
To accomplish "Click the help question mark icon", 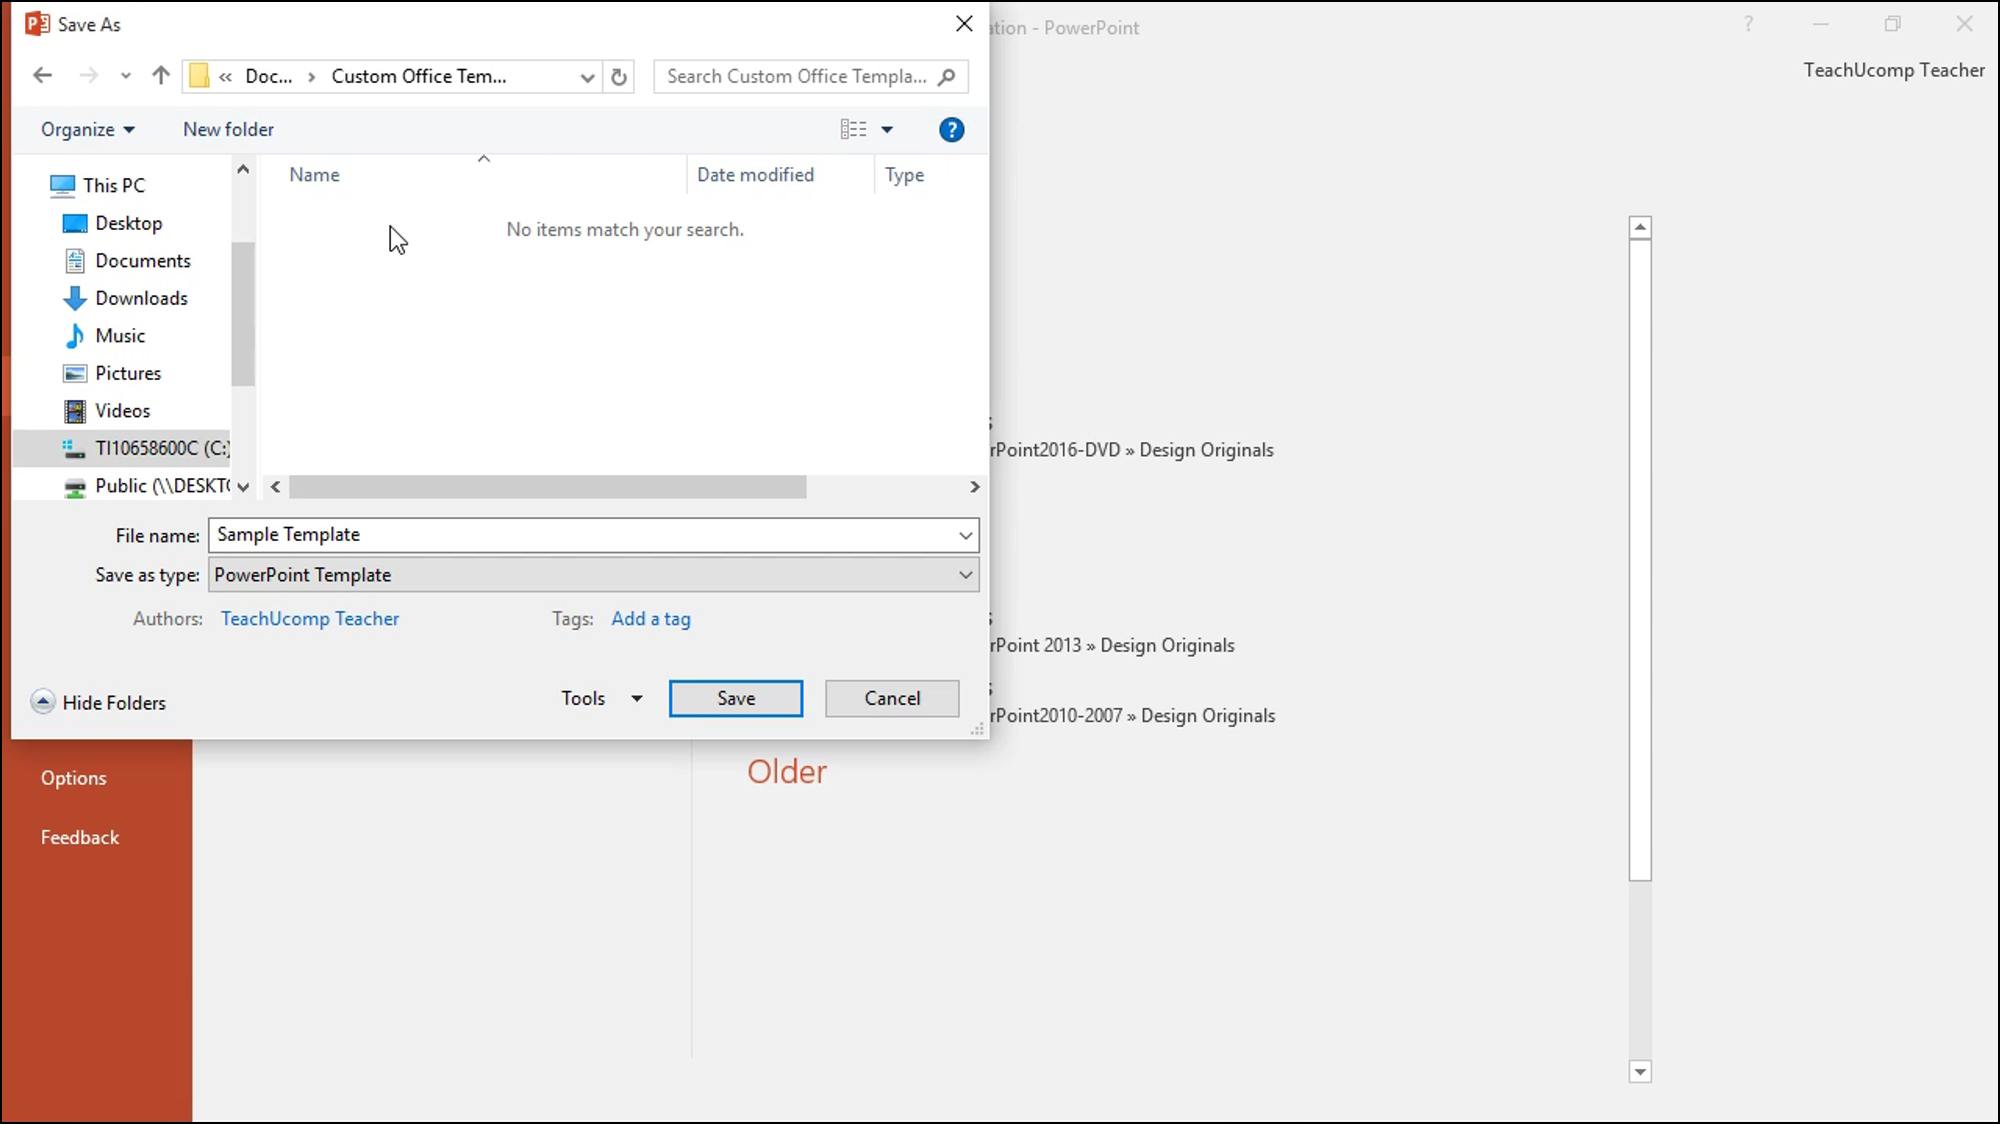I will coord(952,129).
